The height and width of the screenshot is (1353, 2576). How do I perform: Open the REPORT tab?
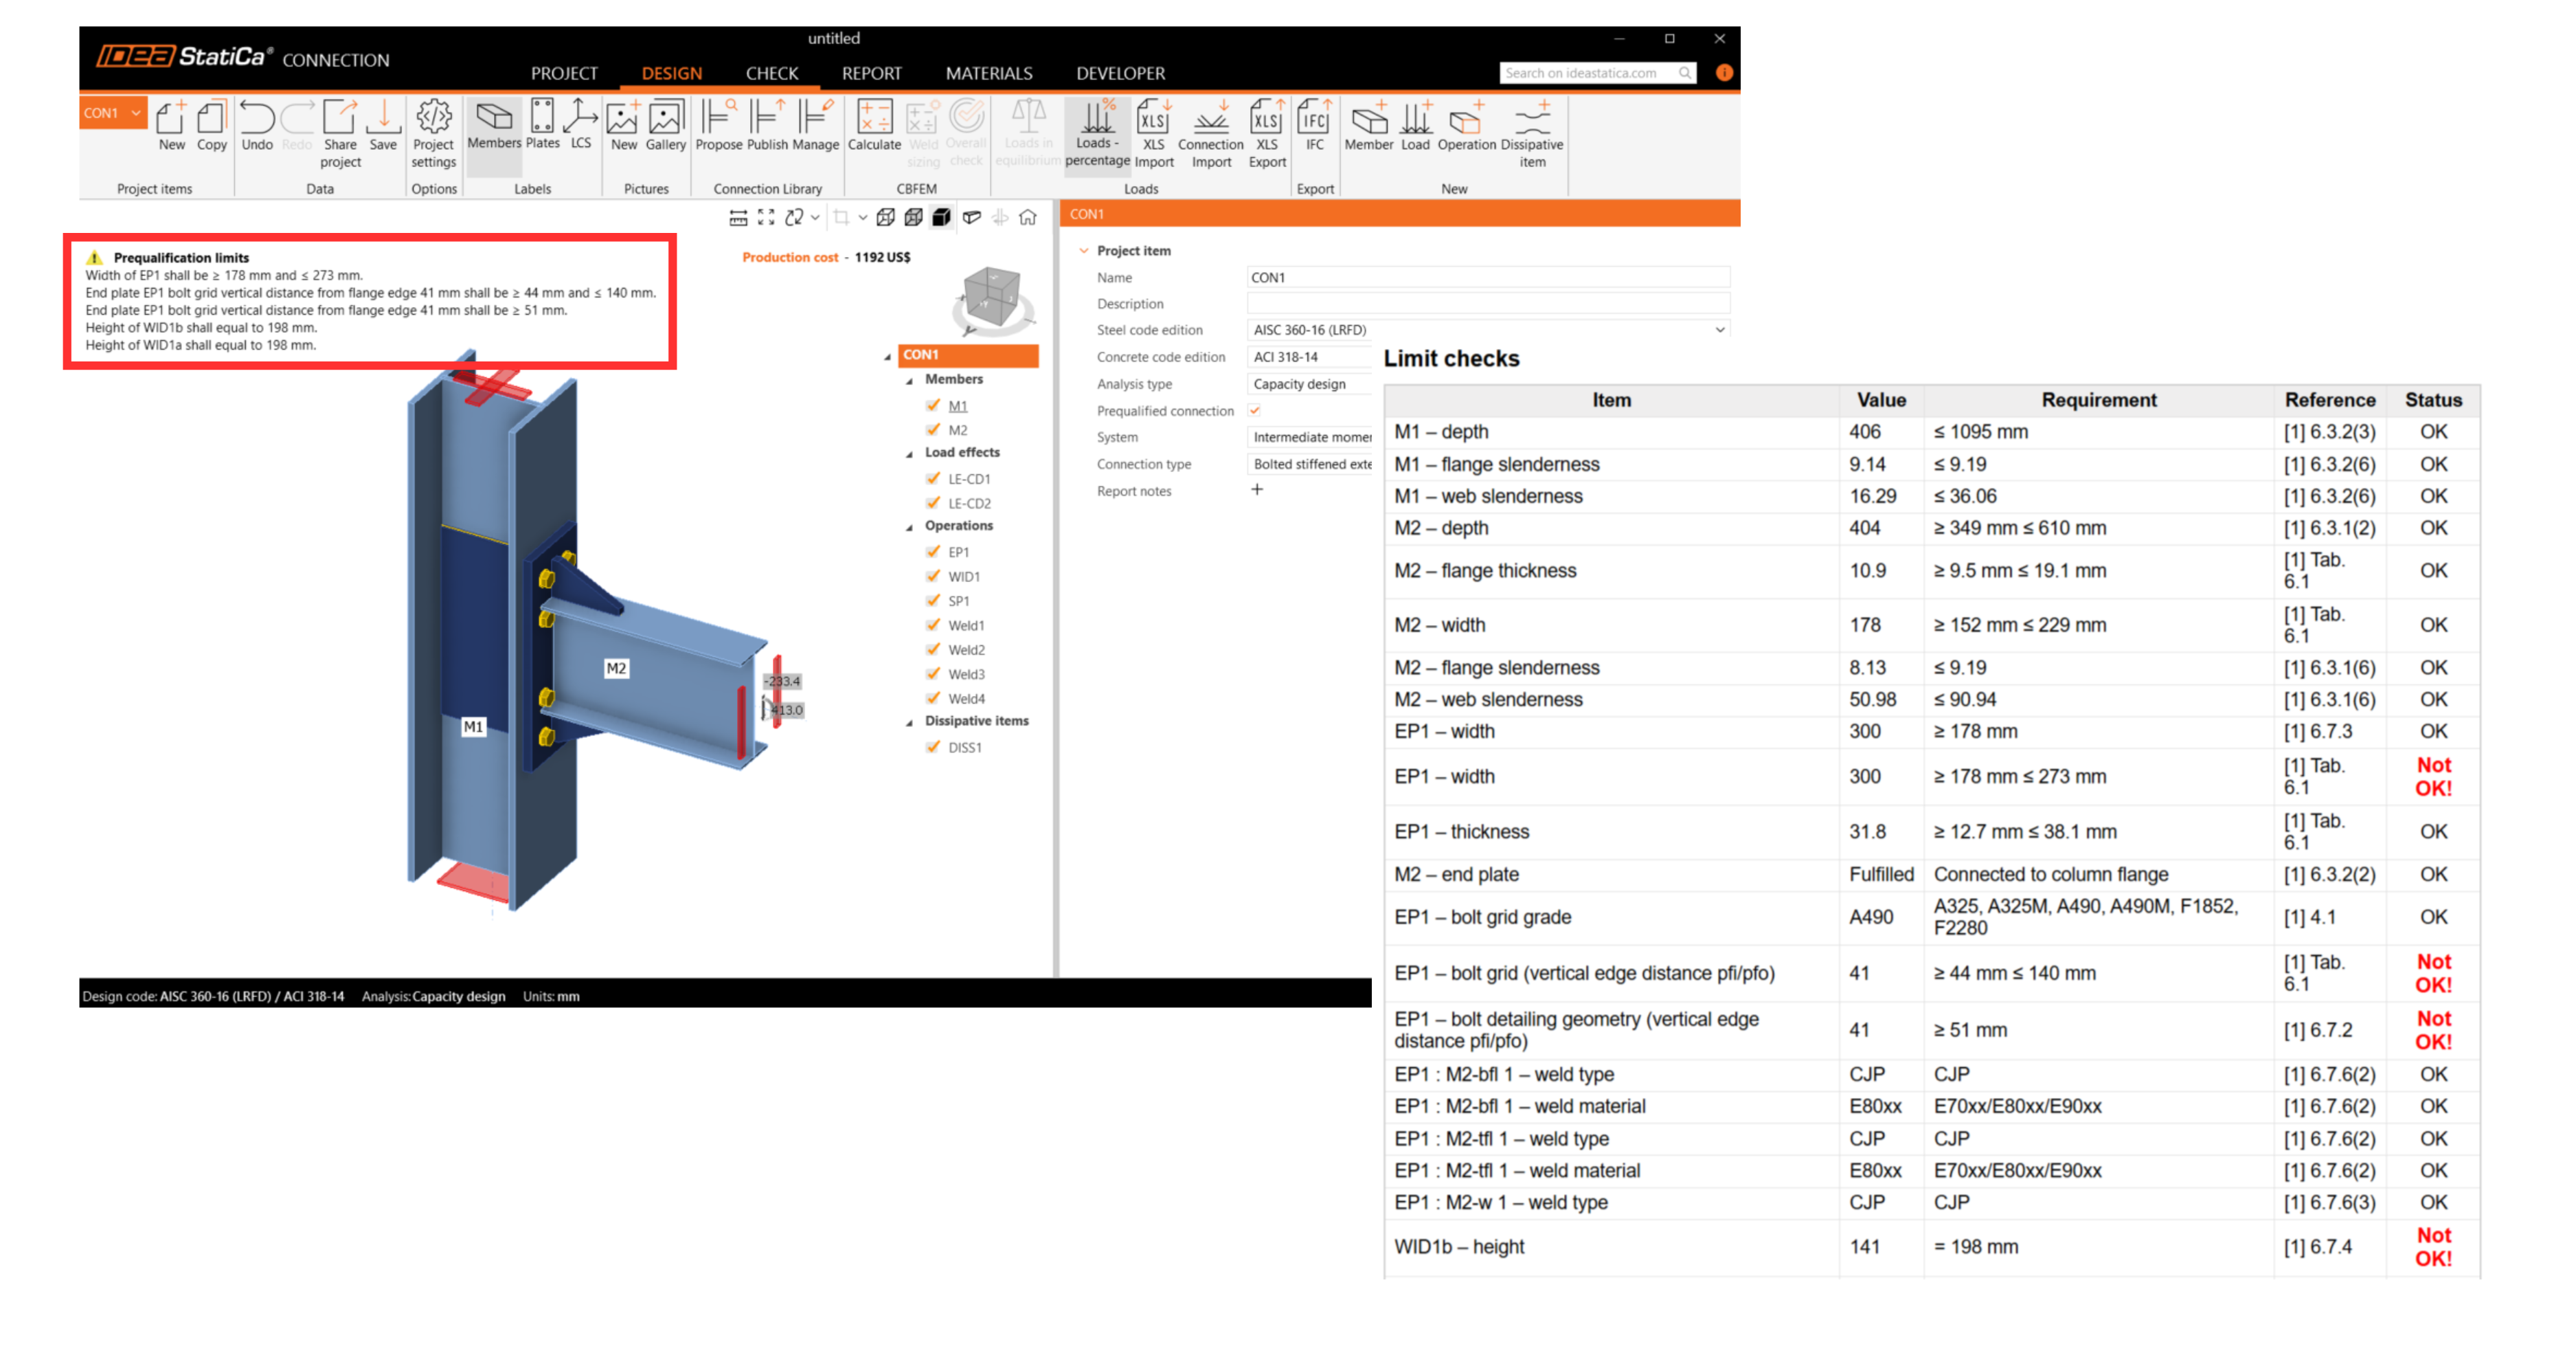point(871,73)
